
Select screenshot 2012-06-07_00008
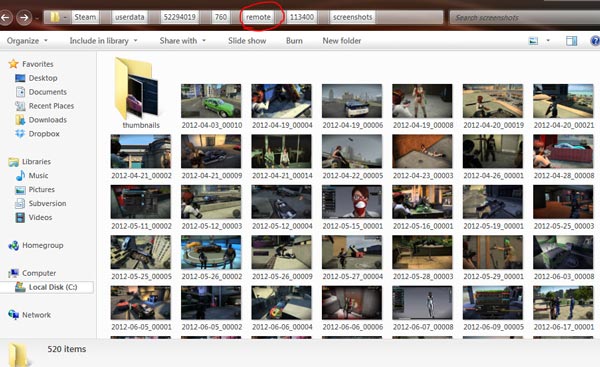pyautogui.click(x=422, y=308)
